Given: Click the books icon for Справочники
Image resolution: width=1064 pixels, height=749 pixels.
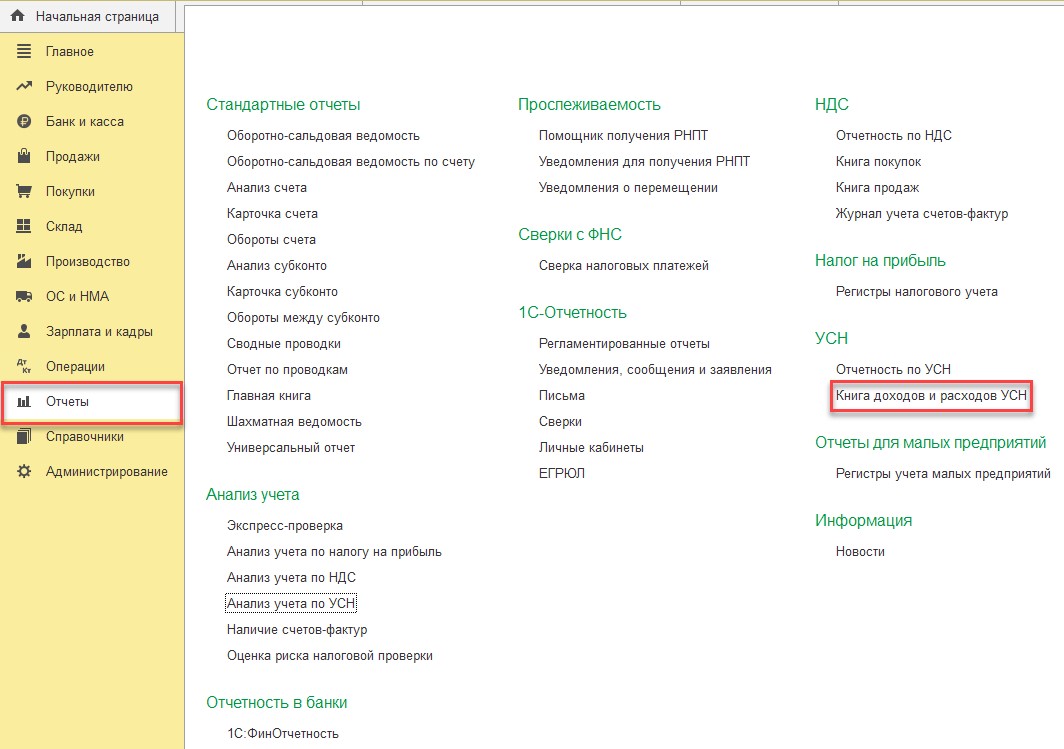Looking at the screenshot, I should pyautogui.click(x=24, y=436).
